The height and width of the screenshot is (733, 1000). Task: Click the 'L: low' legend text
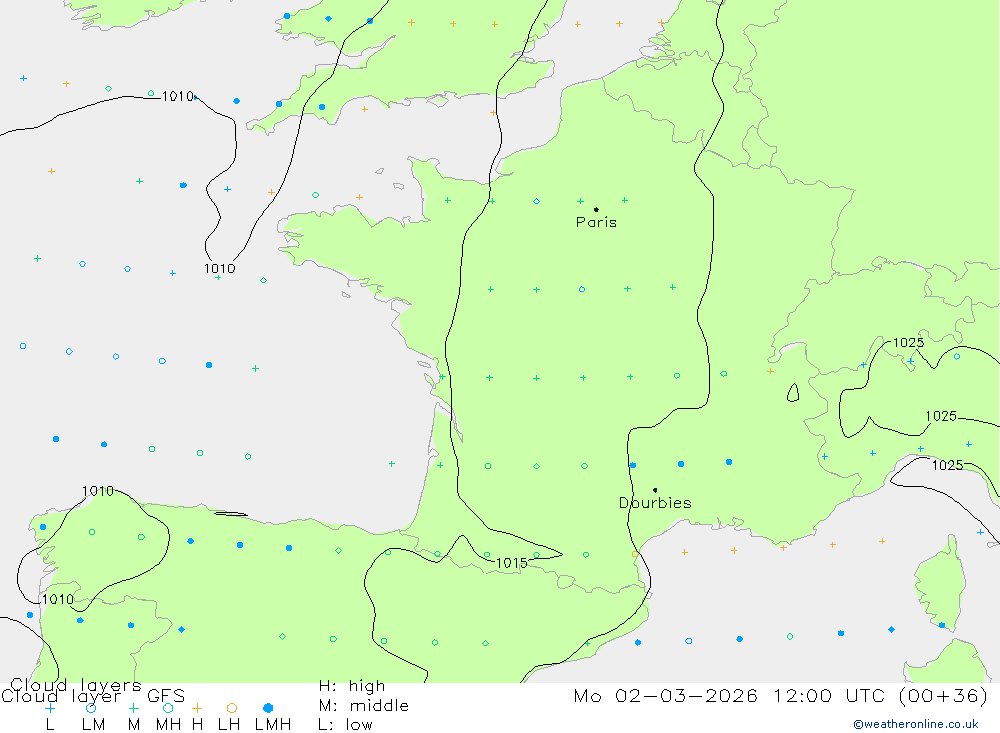tap(345, 725)
